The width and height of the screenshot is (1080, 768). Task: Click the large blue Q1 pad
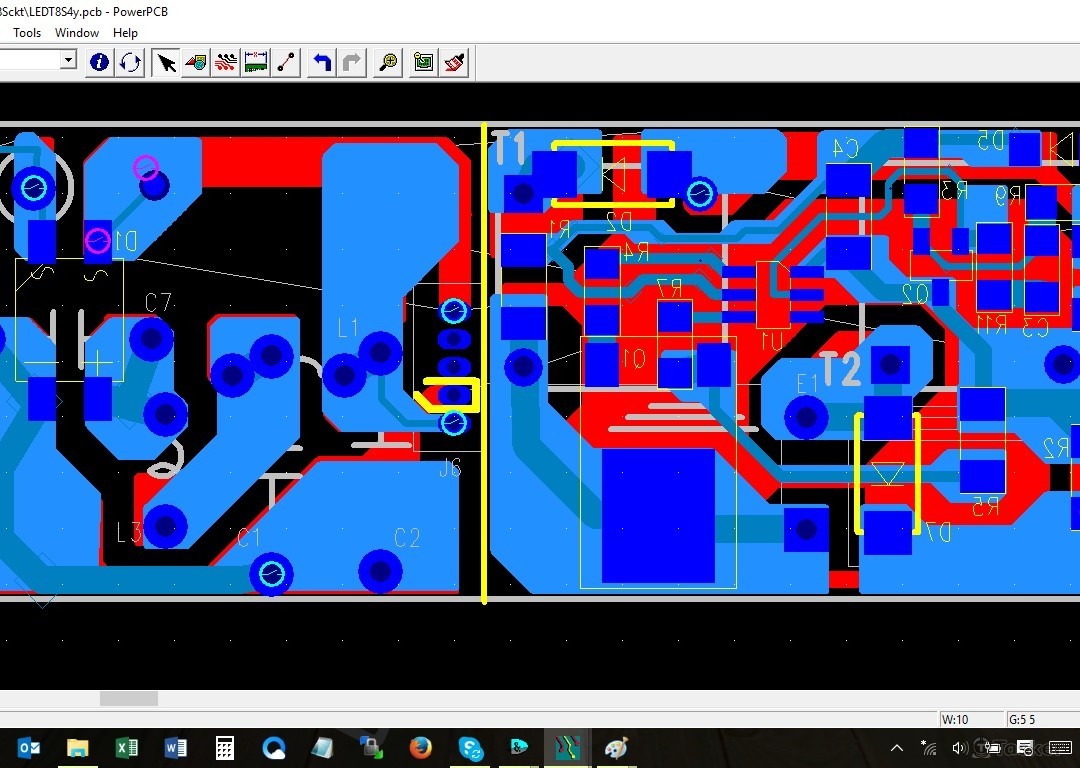coord(658,515)
